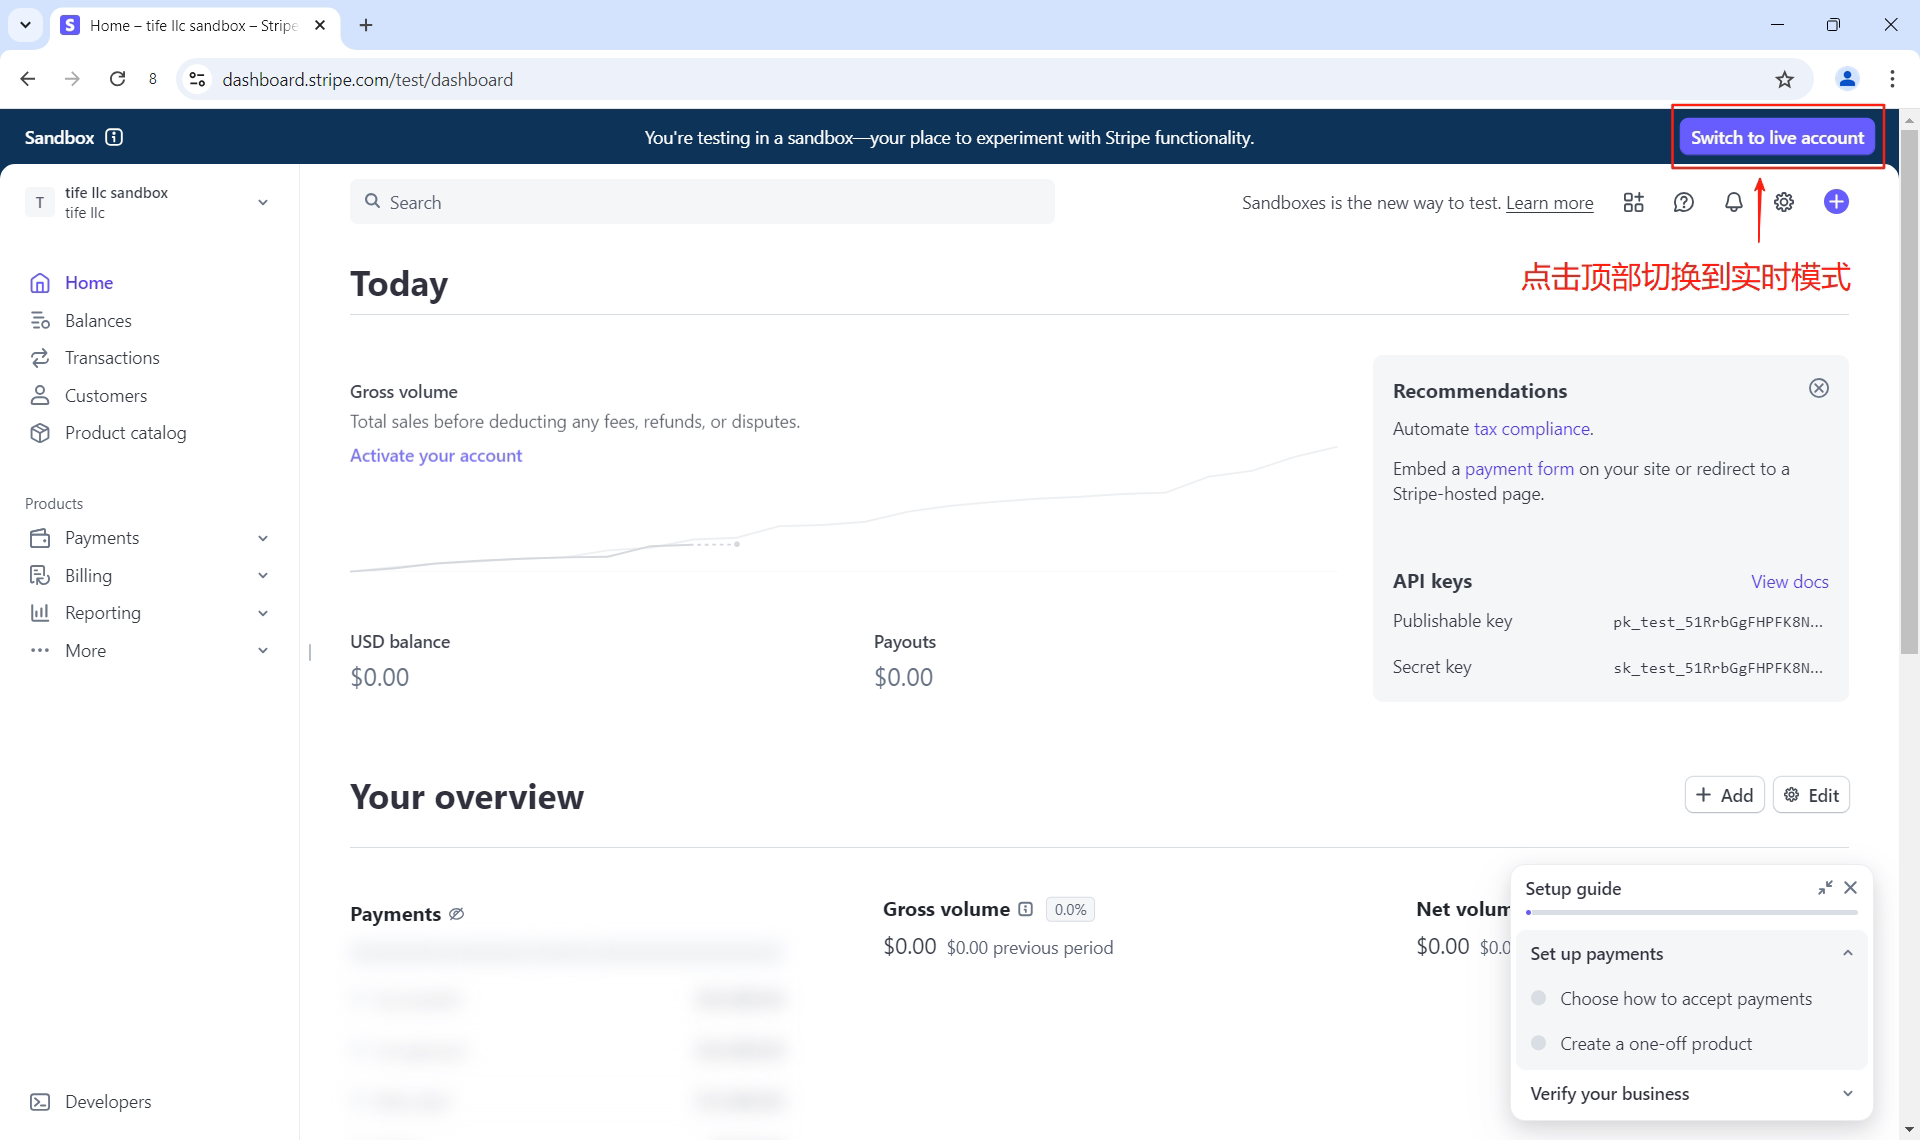This screenshot has width=1920, height=1140.
Task: Click 'Switch to live account' button
Action: pos(1777,137)
